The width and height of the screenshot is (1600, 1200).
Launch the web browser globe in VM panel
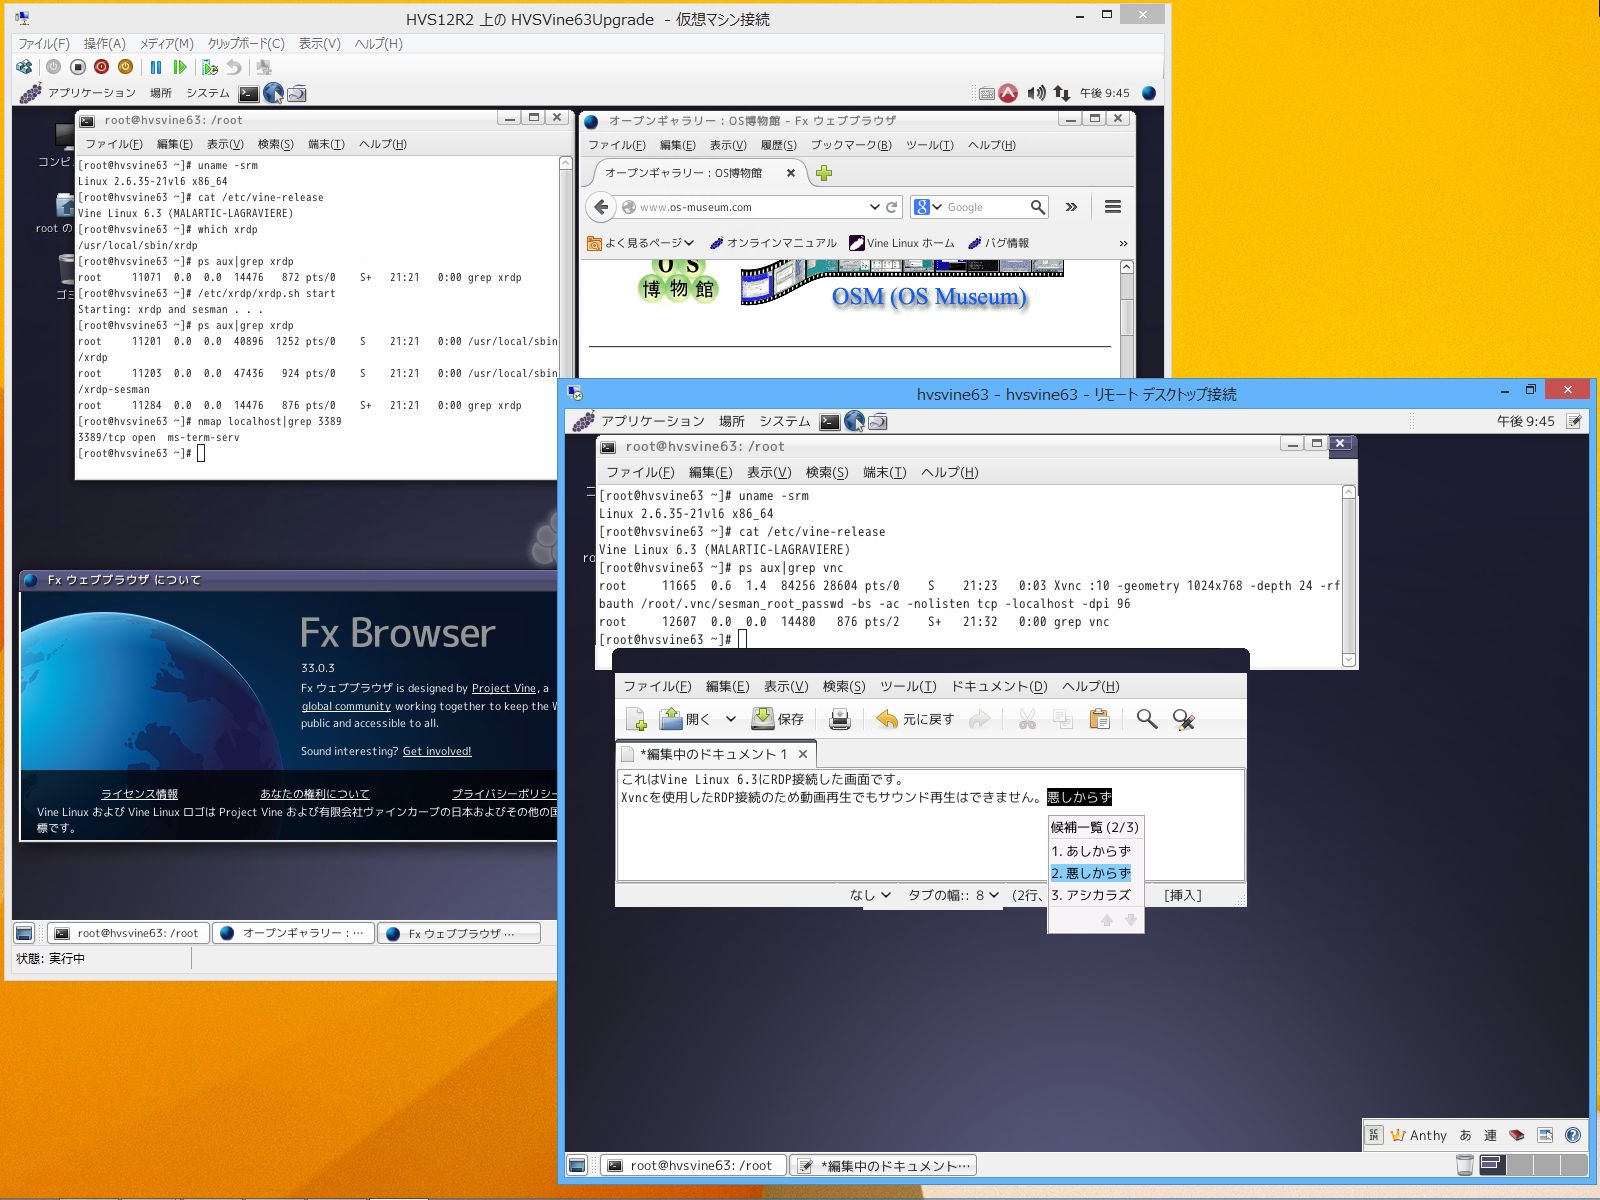[x=273, y=93]
